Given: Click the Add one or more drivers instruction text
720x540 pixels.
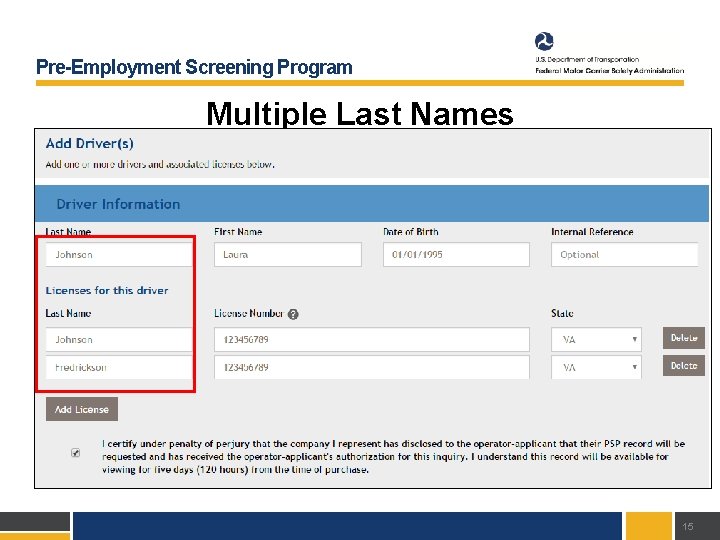Looking at the screenshot, I should (x=160, y=164).
